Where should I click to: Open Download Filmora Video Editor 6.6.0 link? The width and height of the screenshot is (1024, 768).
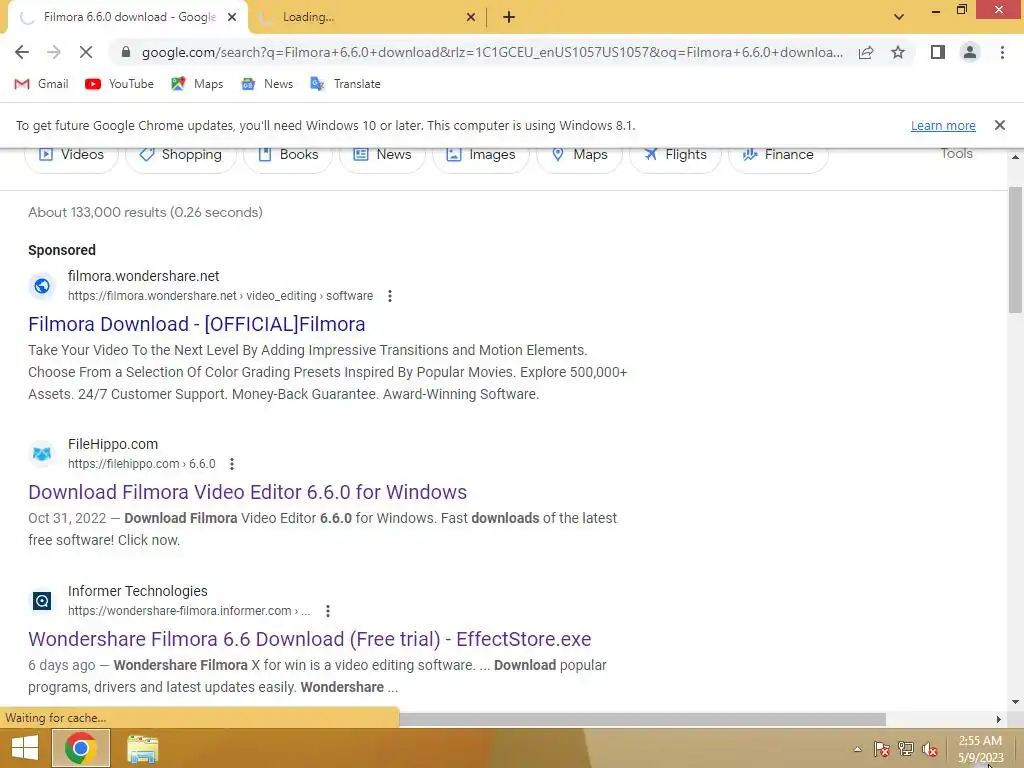[248, 492]
